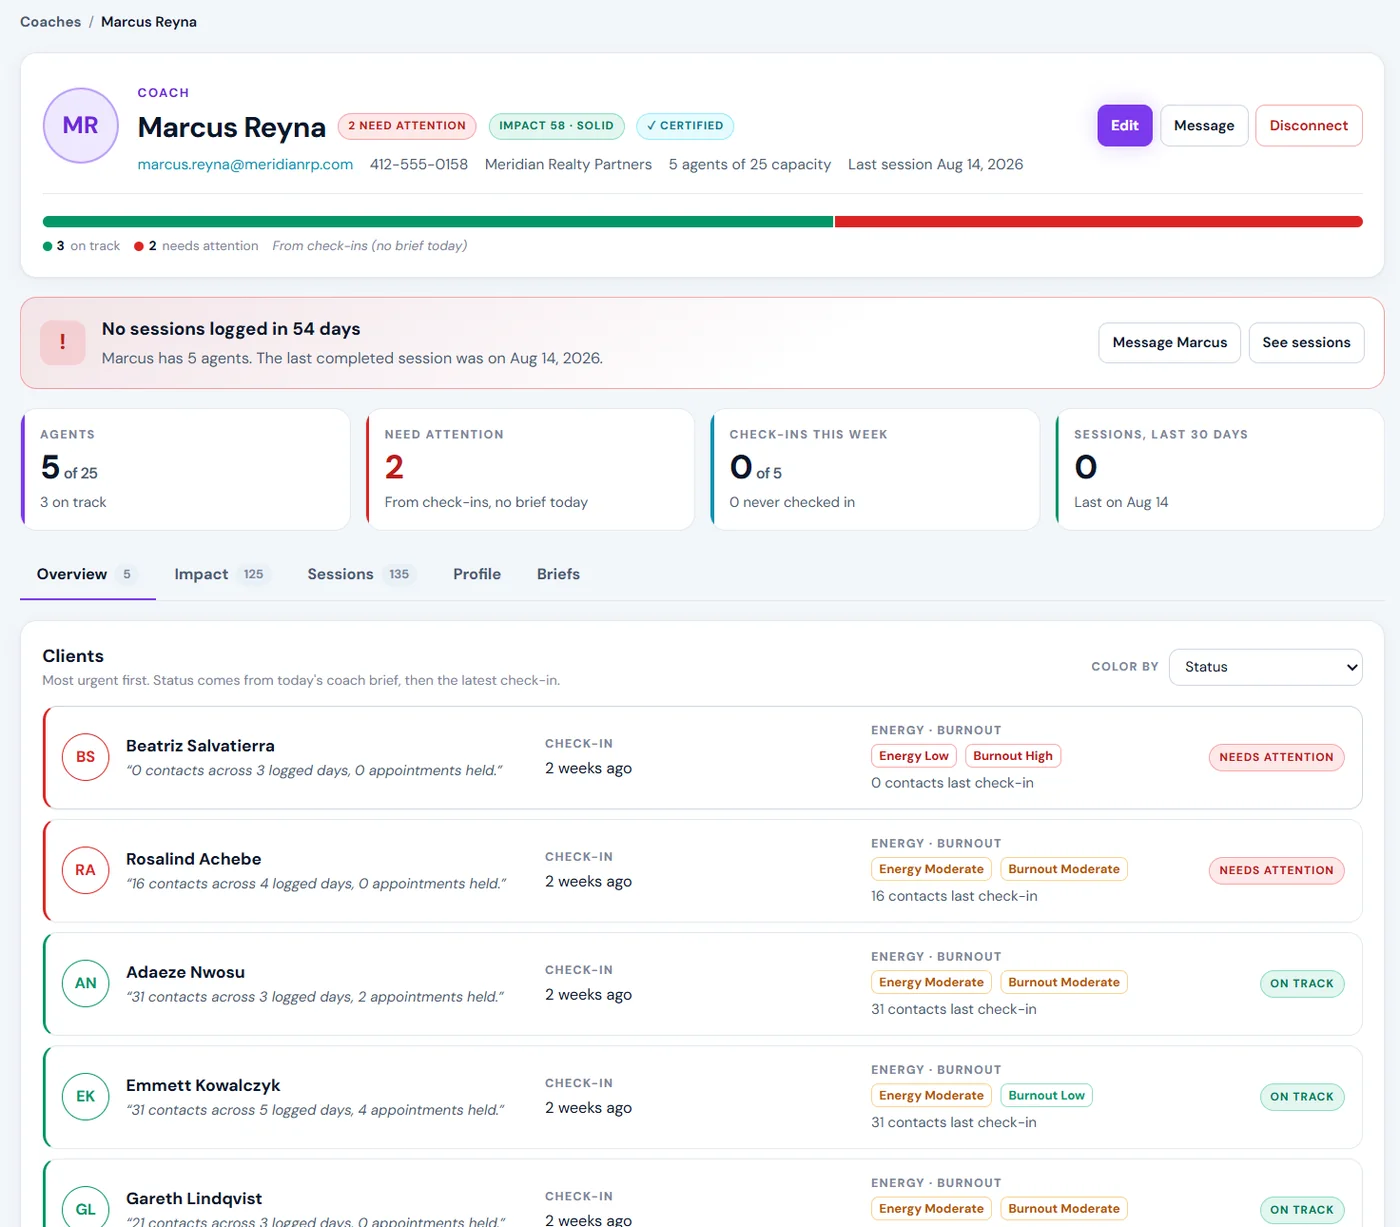
Task: Click the Impact 58 Solid badge
Action: pyautogui.click(x=556, y=126)
